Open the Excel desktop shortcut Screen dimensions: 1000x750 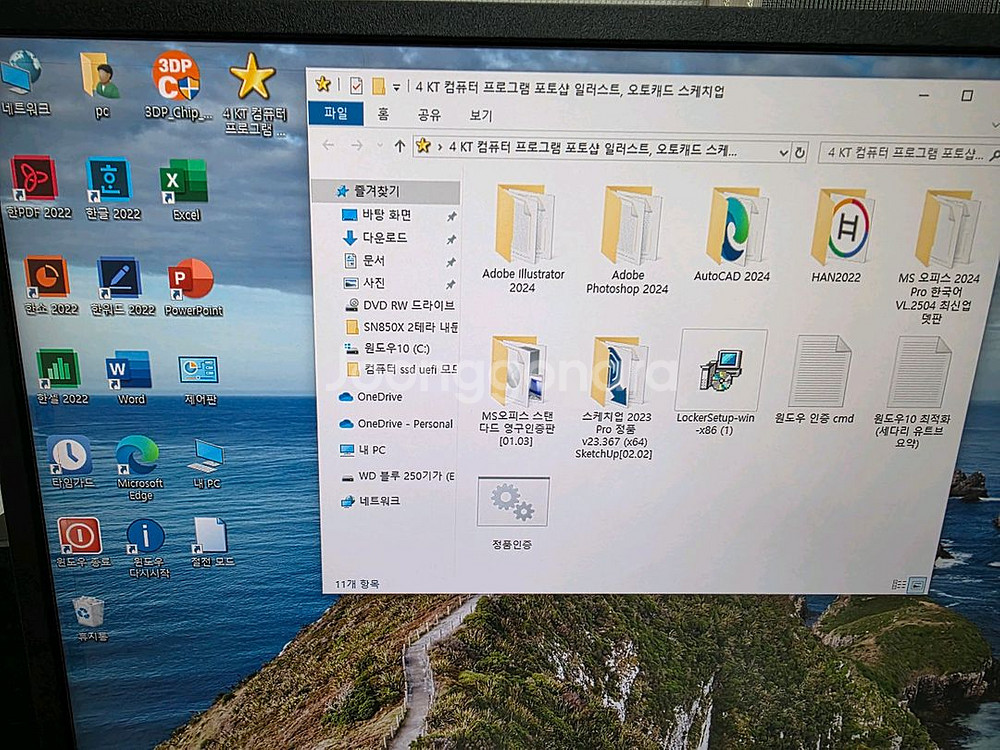tap(185, 190)
